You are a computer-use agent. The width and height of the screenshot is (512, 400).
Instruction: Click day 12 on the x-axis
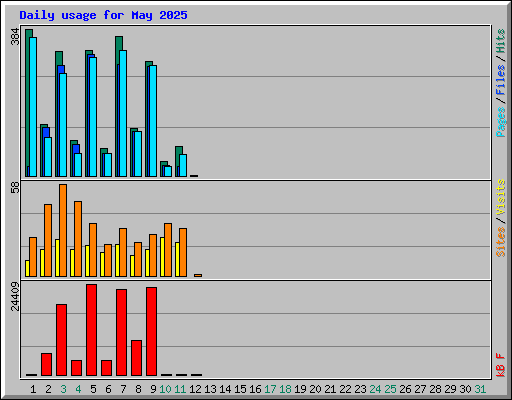(195, 389)
